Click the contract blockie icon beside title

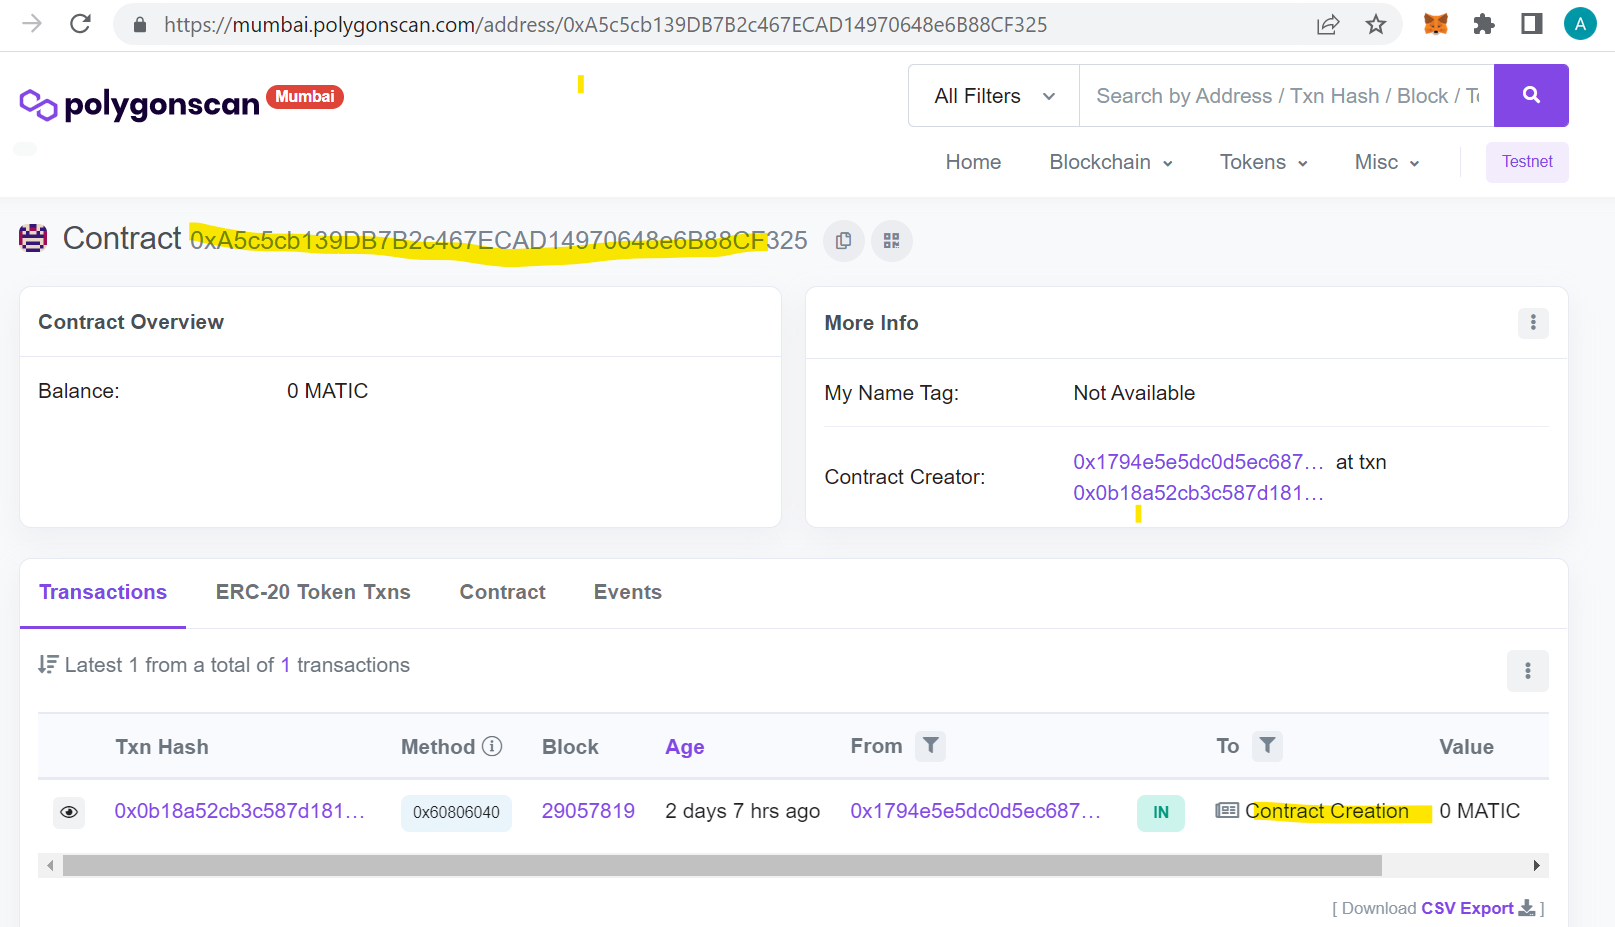pos(33,238)
